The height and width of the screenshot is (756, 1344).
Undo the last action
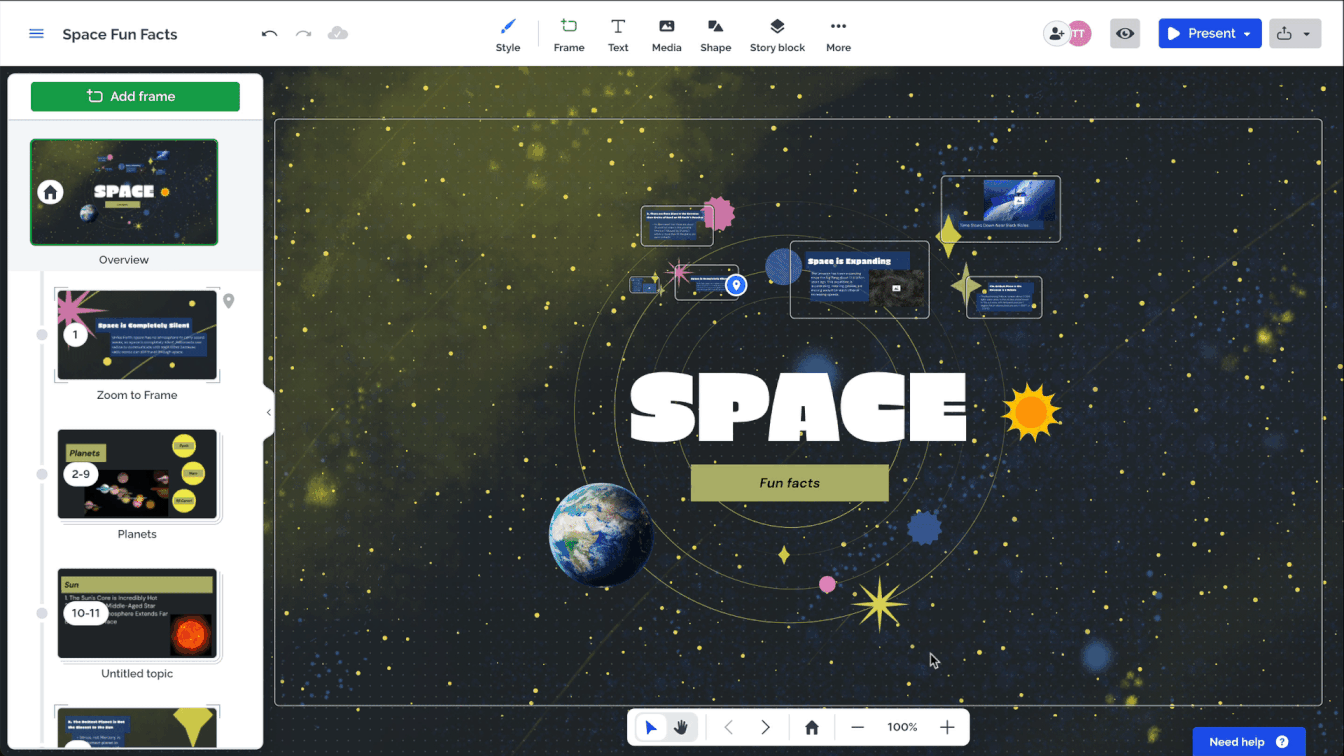pos(269,34)
